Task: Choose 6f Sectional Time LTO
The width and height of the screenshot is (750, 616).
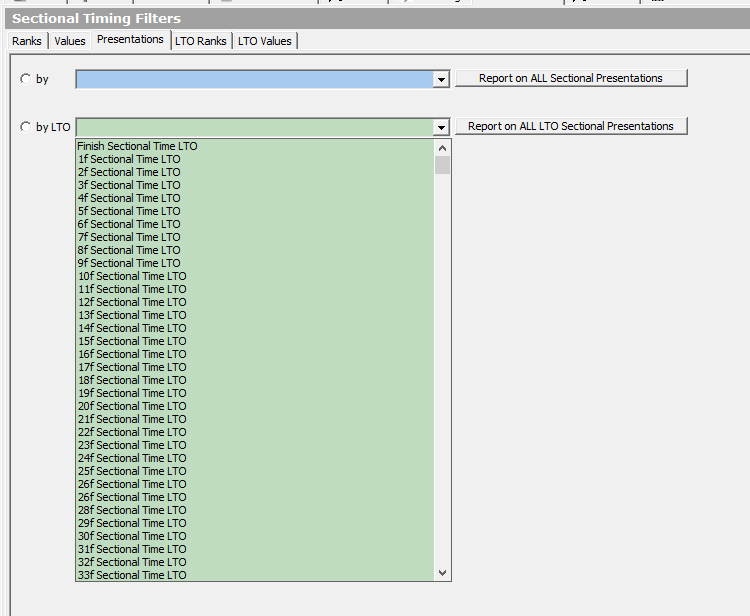Action: pyautogui.click(x=255, y=224)
